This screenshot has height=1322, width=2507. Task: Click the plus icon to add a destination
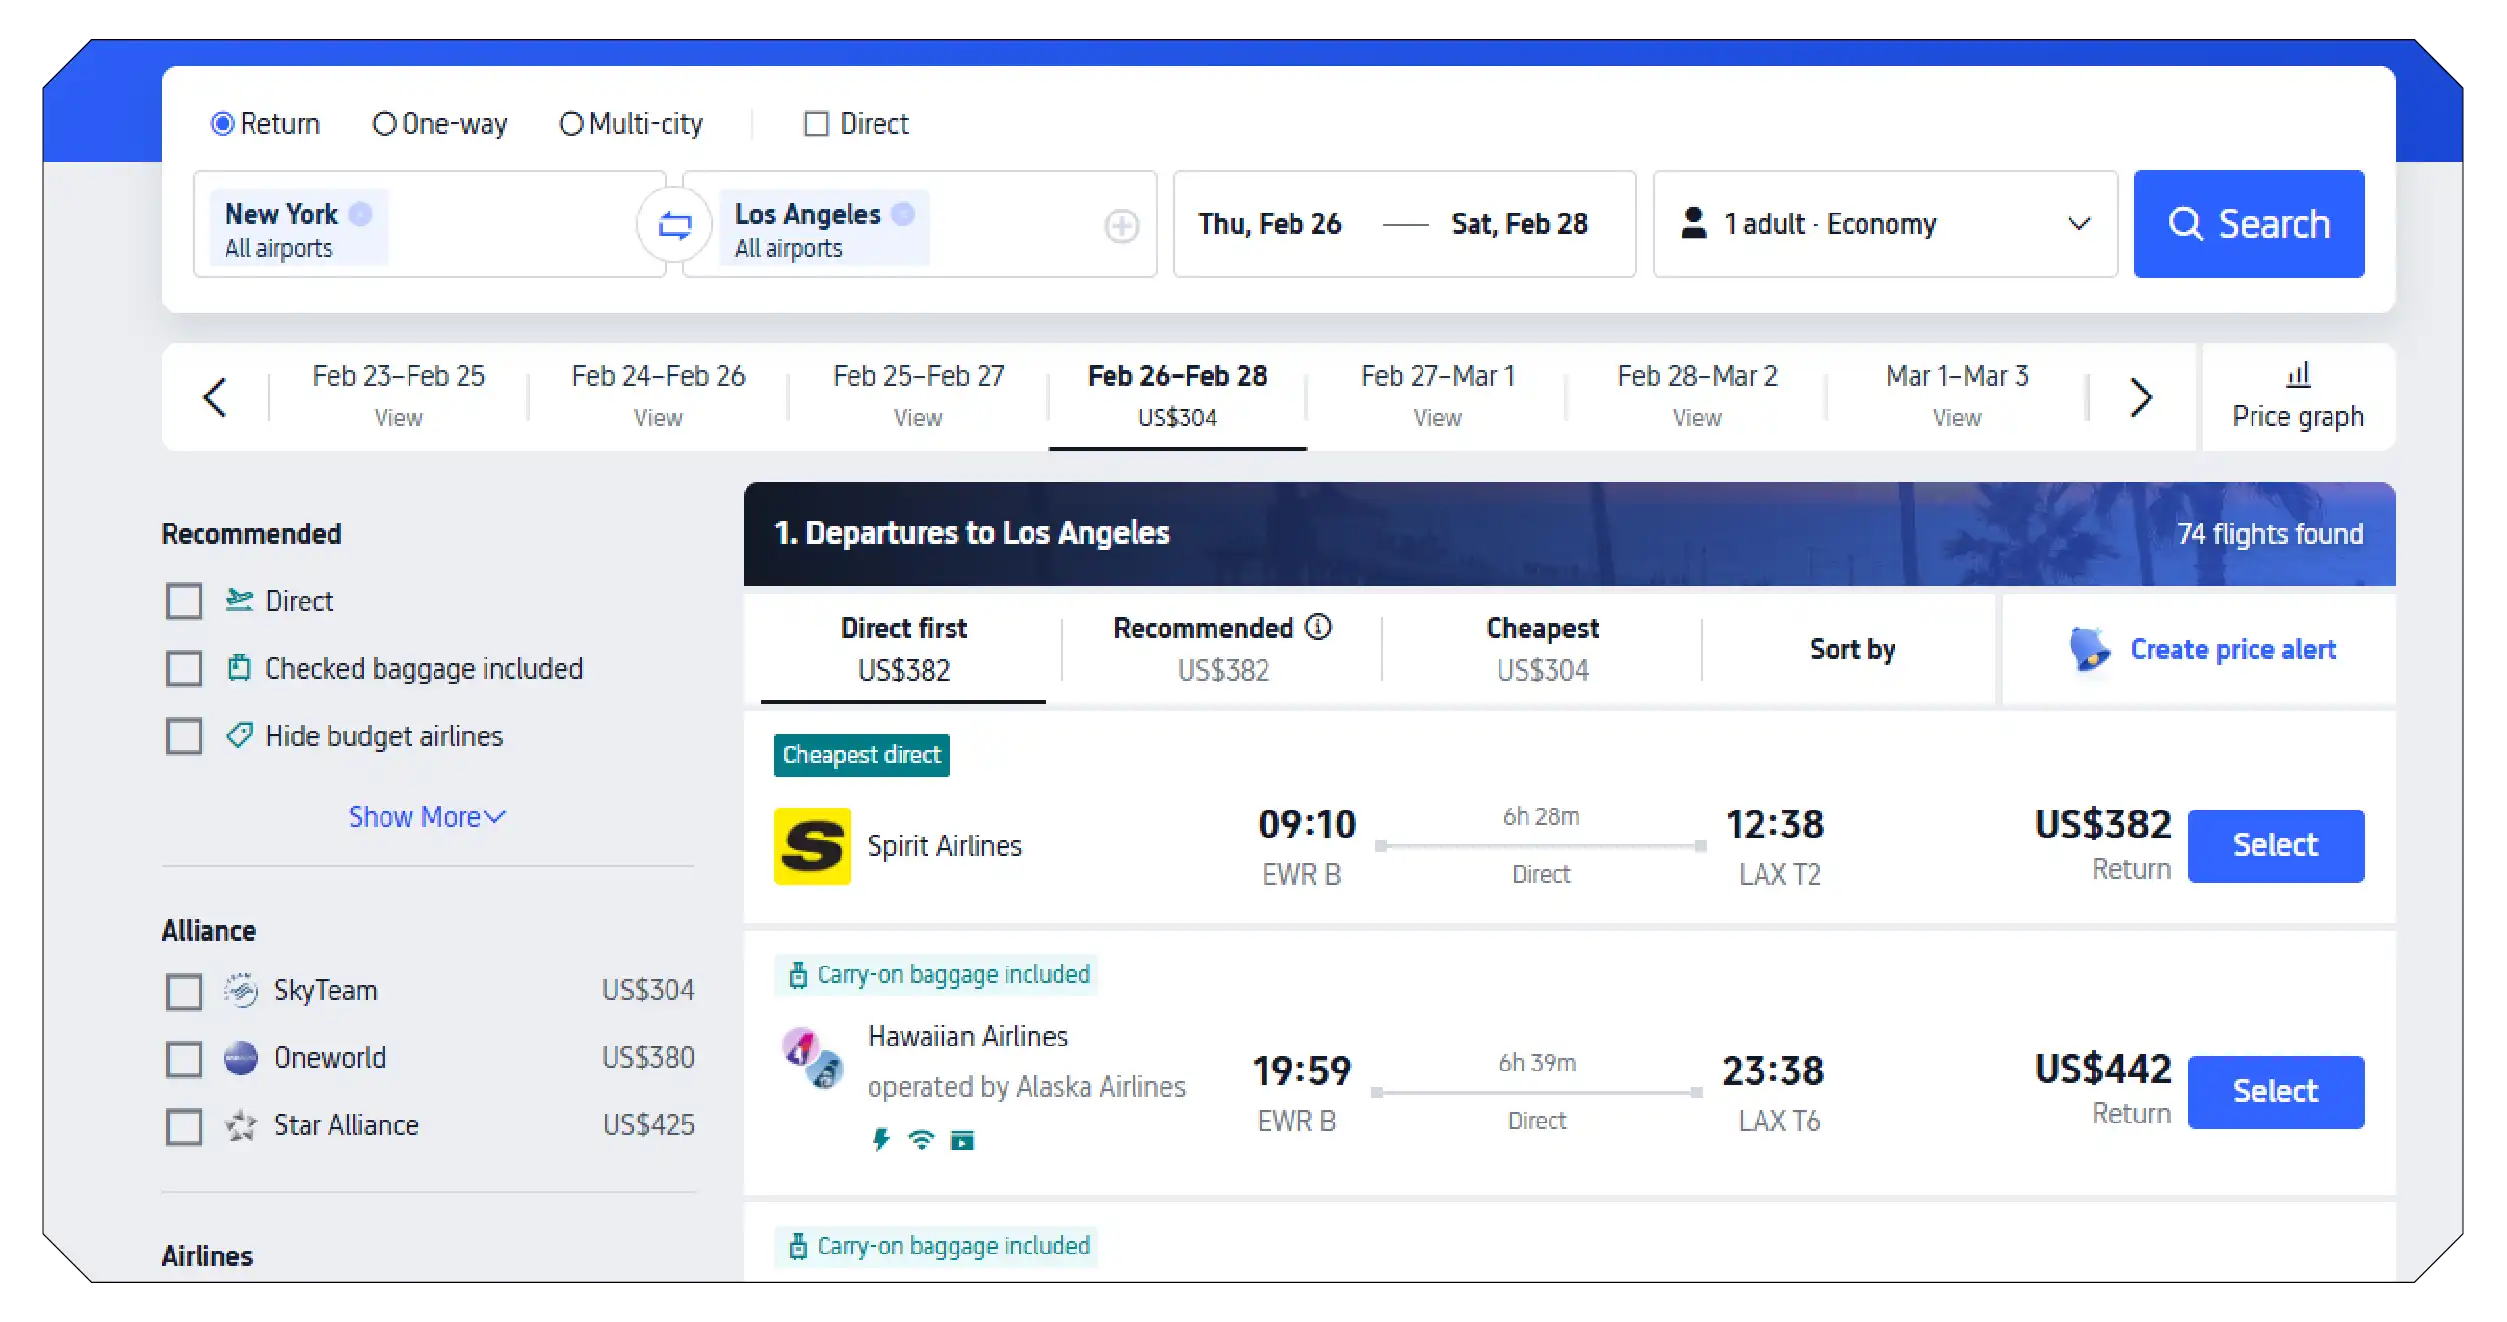click(1122, 226)
